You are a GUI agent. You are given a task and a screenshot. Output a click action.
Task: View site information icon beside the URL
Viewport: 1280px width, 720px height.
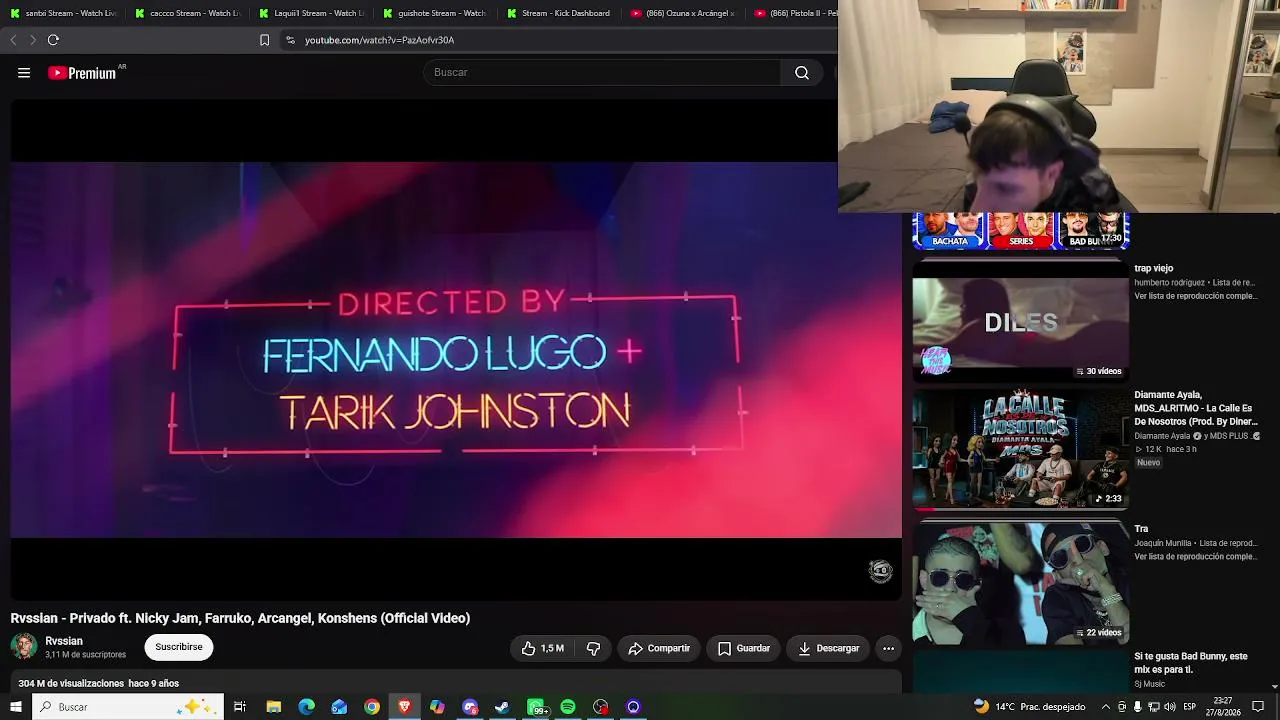point(290,40)
